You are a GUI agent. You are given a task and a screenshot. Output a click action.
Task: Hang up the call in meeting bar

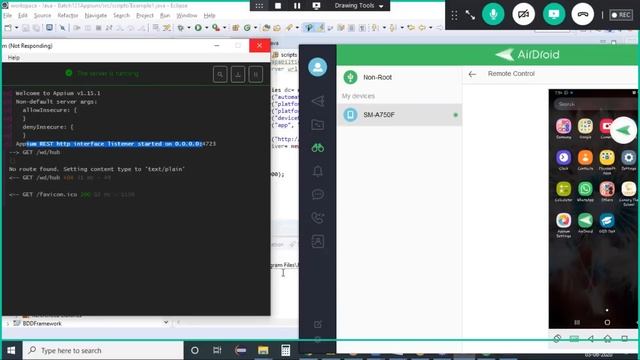point(583,14)
